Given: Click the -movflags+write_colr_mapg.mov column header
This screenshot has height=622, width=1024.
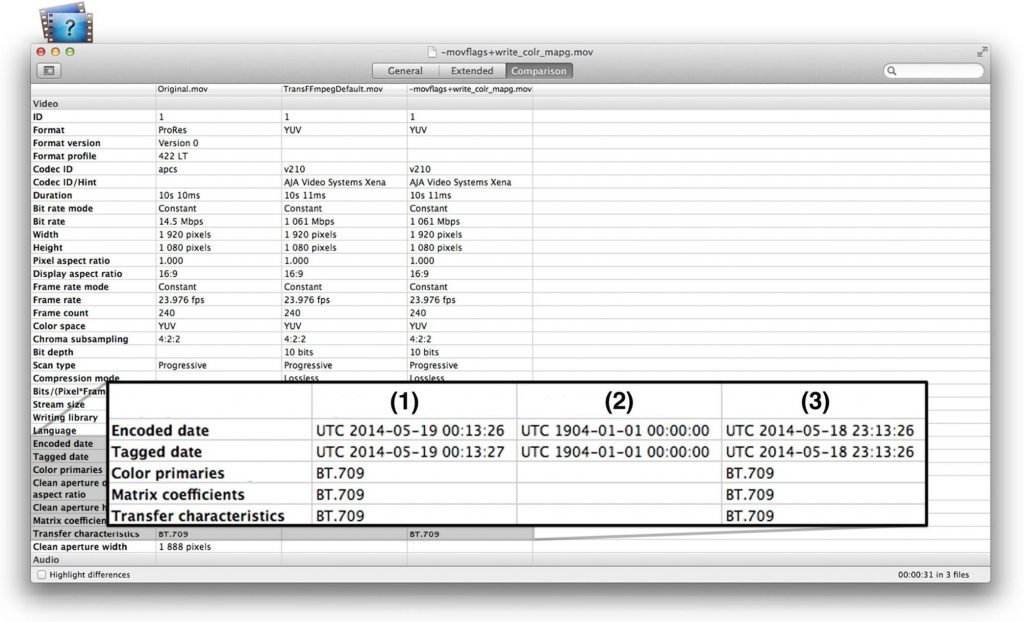Looking at the screenshot, I should [470, 89].
